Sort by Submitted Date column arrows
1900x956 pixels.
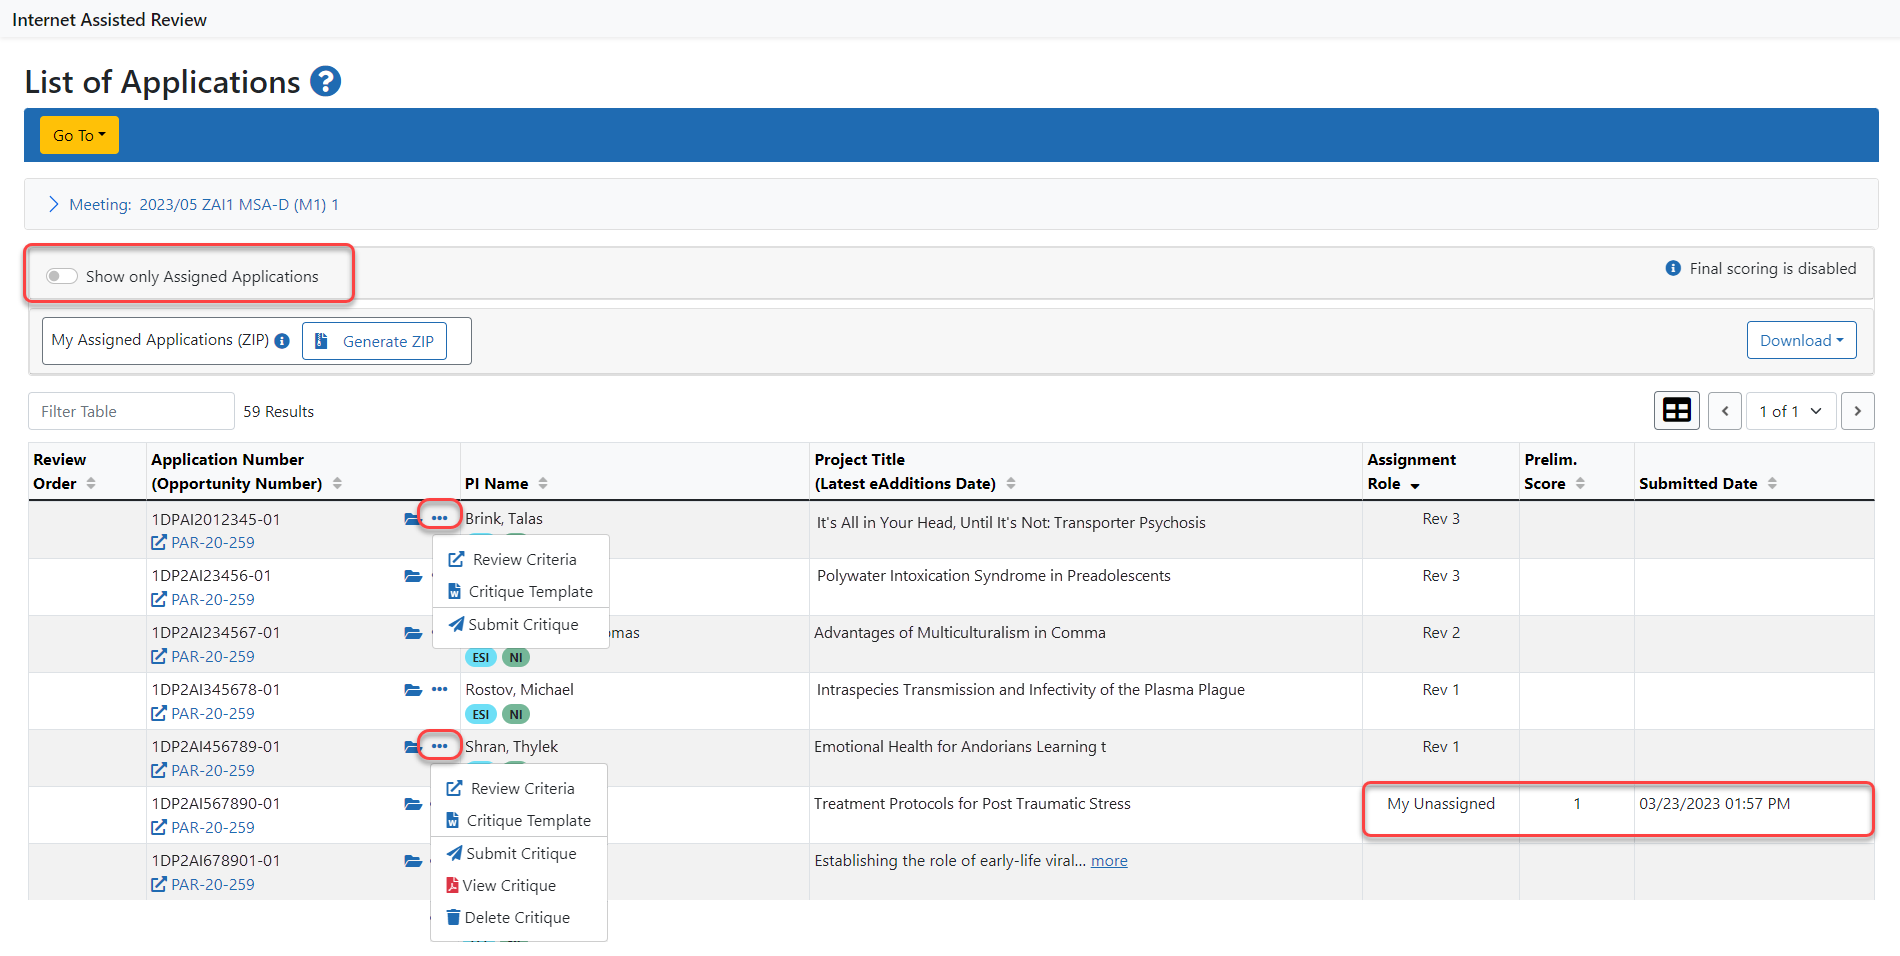tap(1772, 483)
